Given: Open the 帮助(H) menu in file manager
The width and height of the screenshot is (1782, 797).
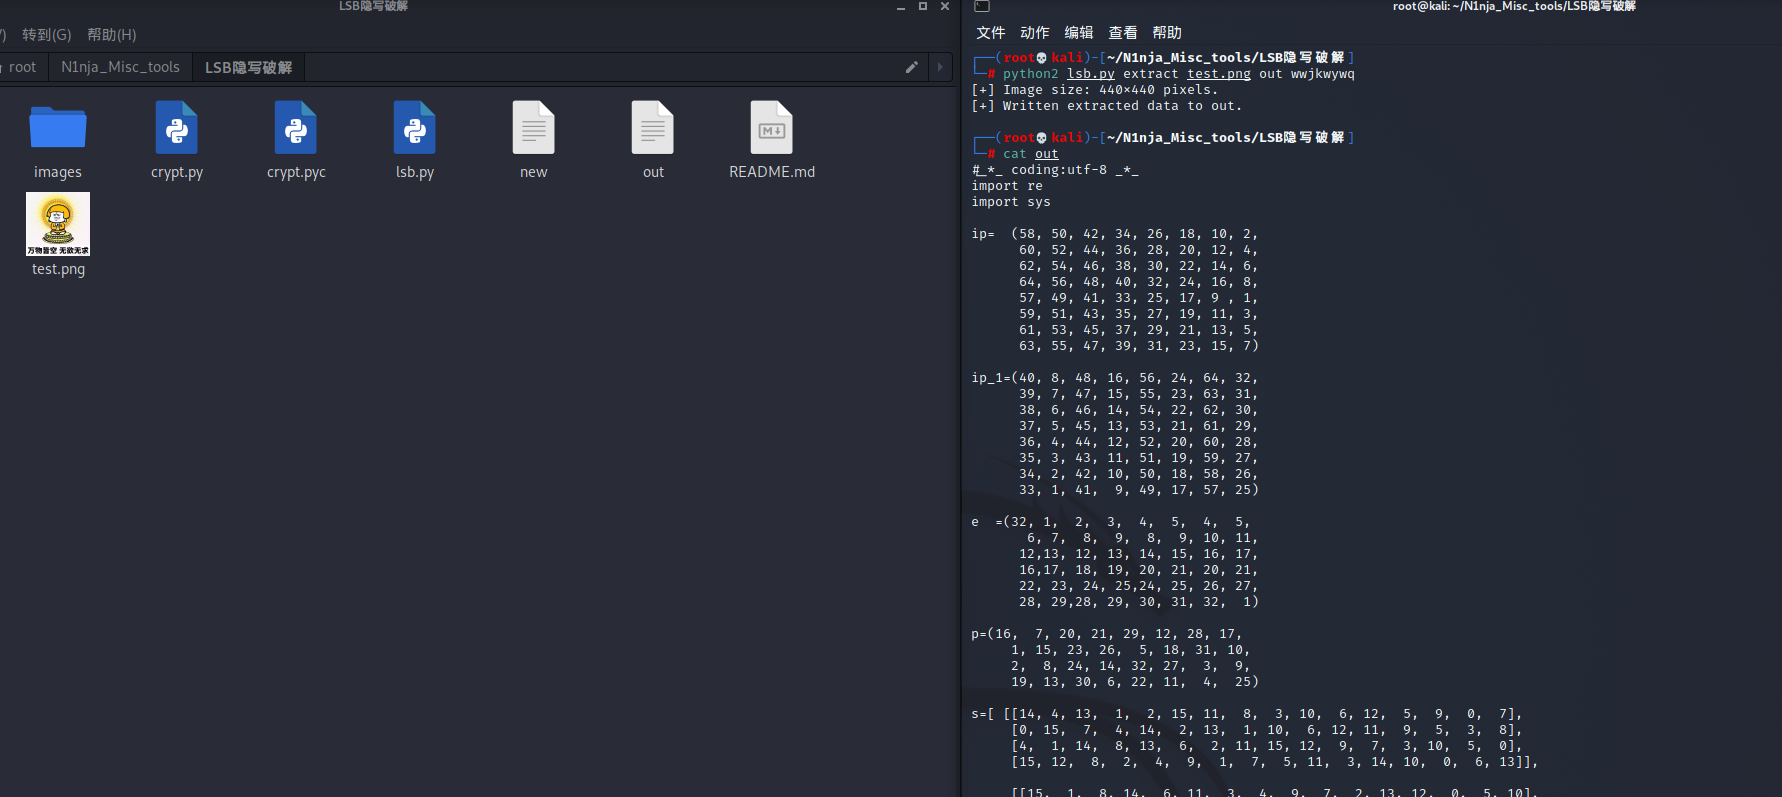Looking at the screenshot, I should 112,35.
